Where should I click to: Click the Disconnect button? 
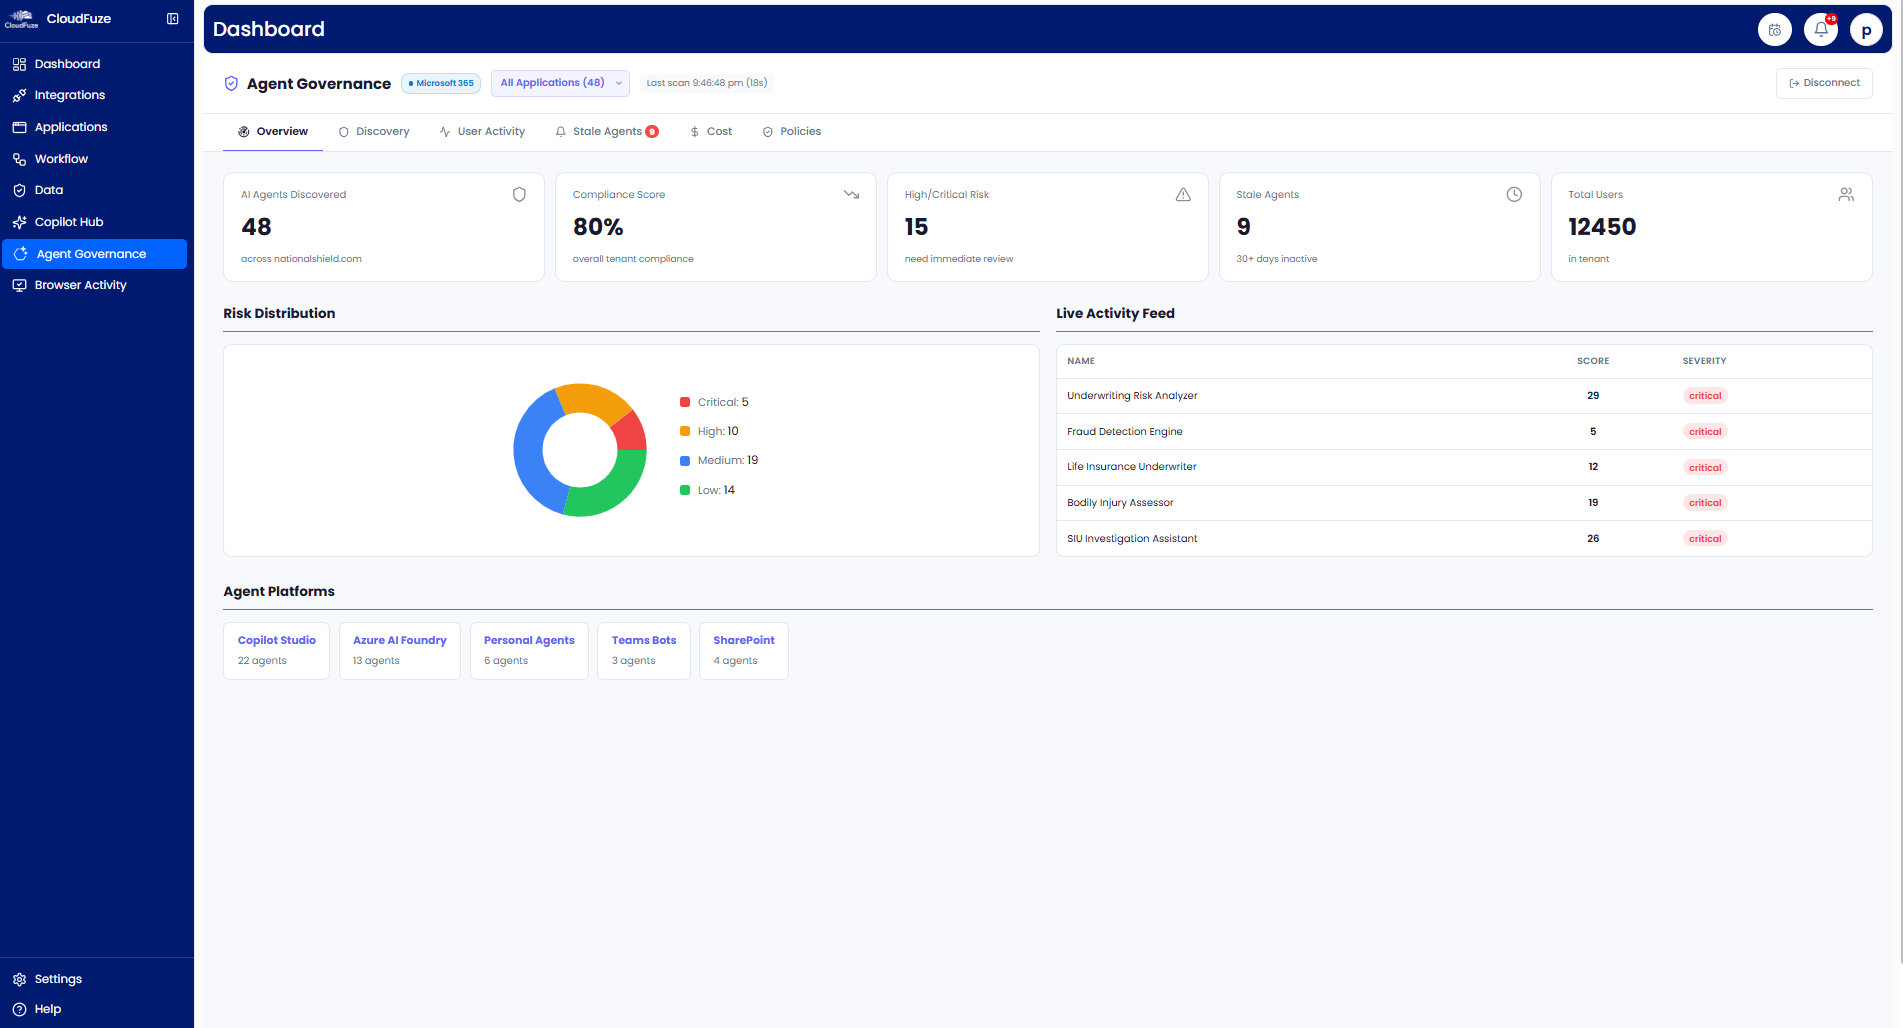click(1824, 83)
